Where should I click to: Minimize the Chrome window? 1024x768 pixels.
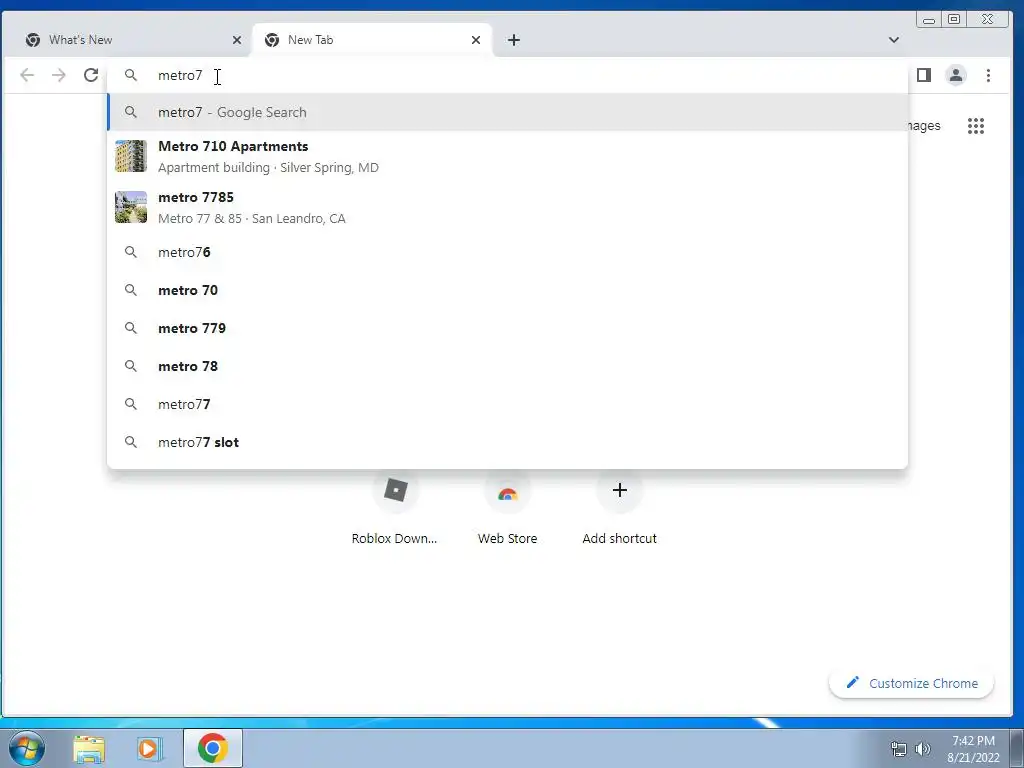tap(929, 20)
